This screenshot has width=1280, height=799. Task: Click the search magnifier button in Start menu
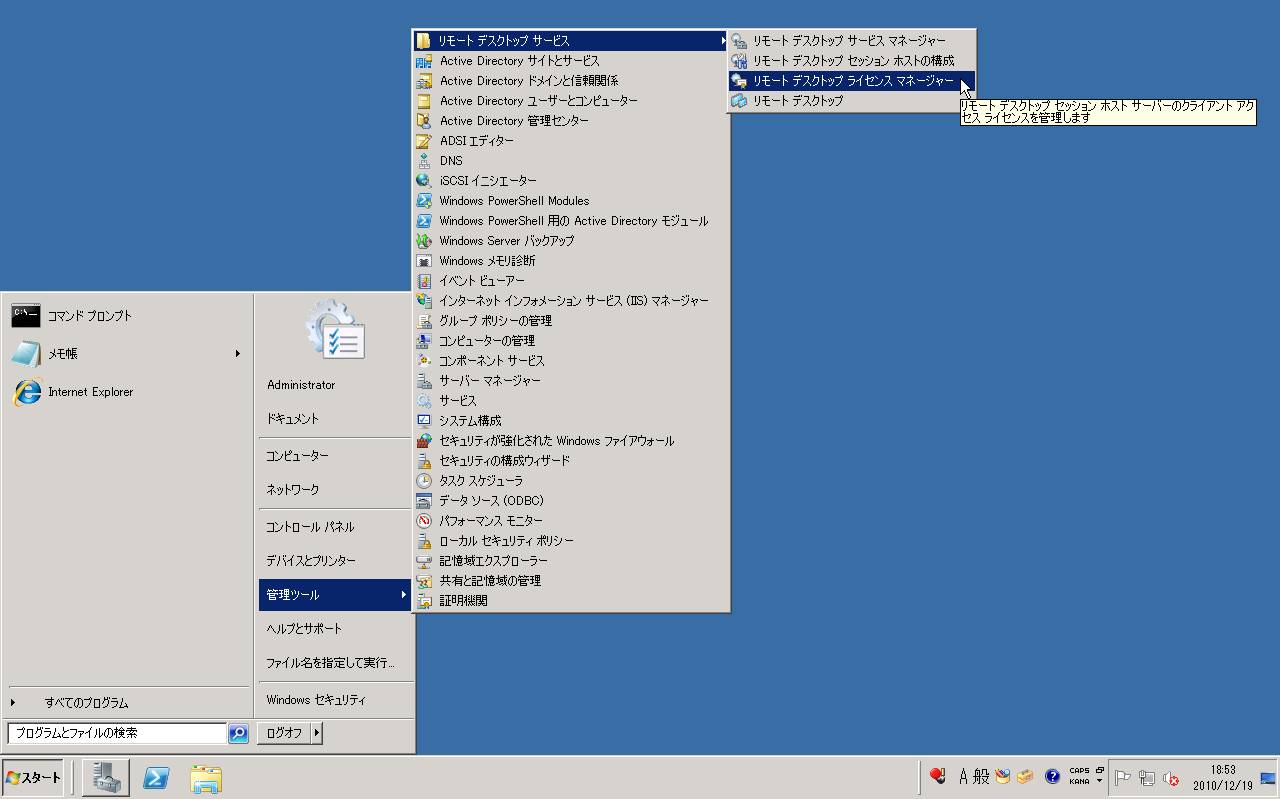pyautogui.click(x=238, y=733)
